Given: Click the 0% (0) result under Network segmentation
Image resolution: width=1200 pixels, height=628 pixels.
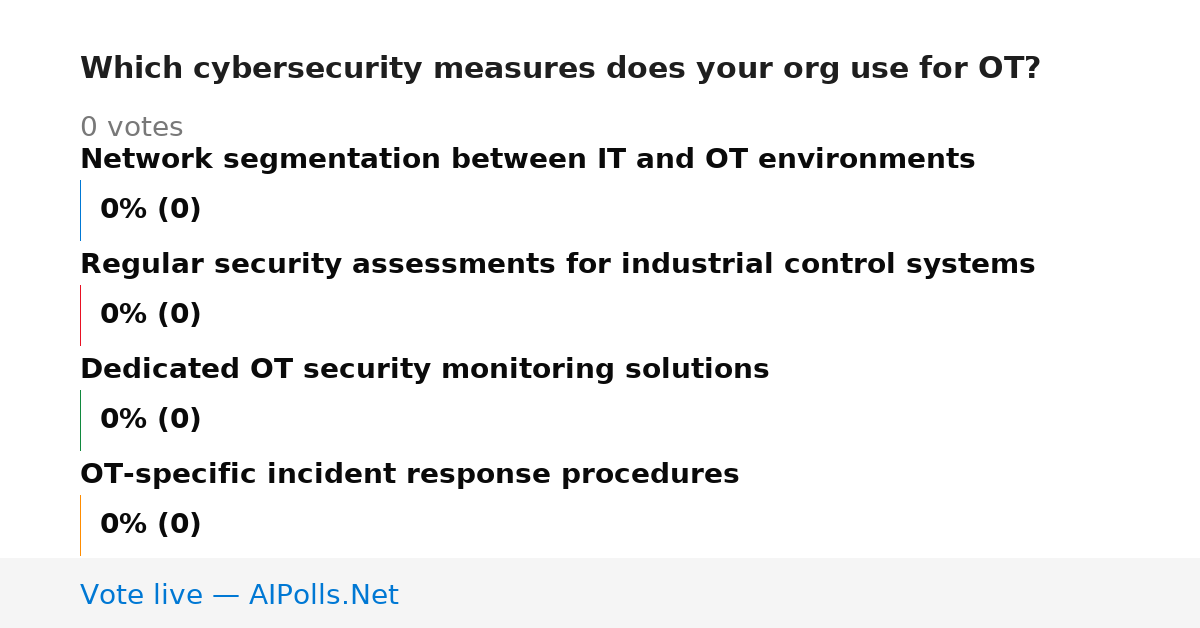Looking at the screenshot, I should [x=150, y=210].
